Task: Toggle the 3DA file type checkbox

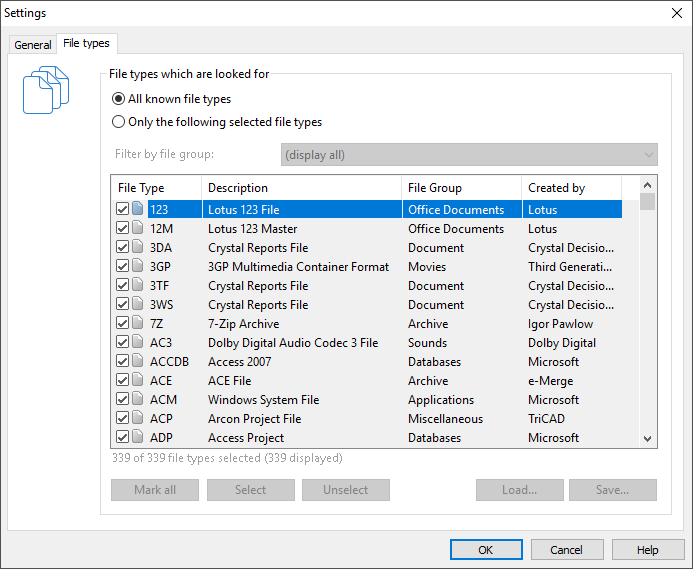Action: click(x=122, y=248)
